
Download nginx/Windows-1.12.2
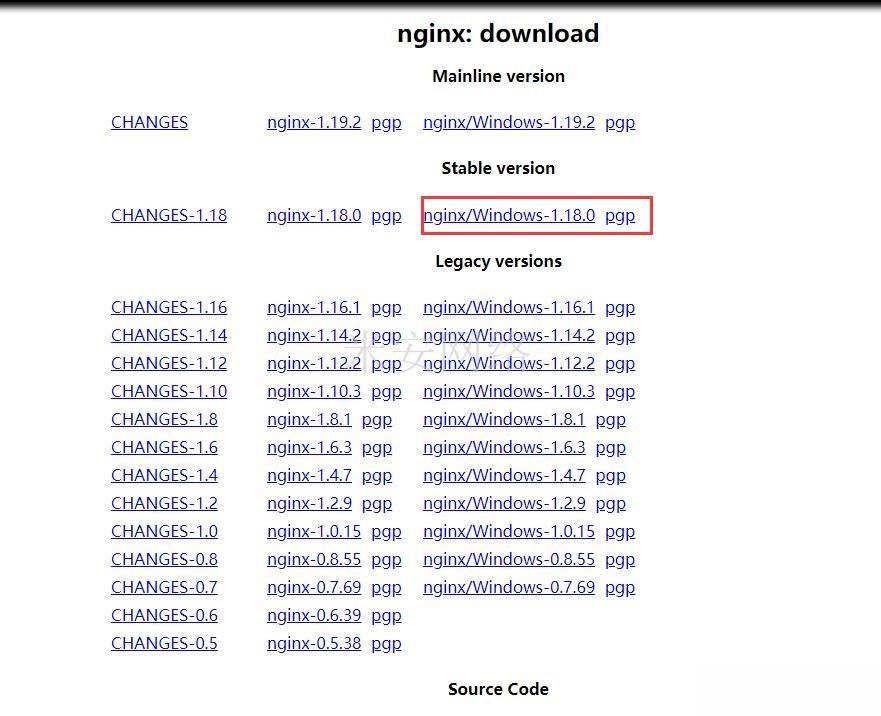pos(509,364)
